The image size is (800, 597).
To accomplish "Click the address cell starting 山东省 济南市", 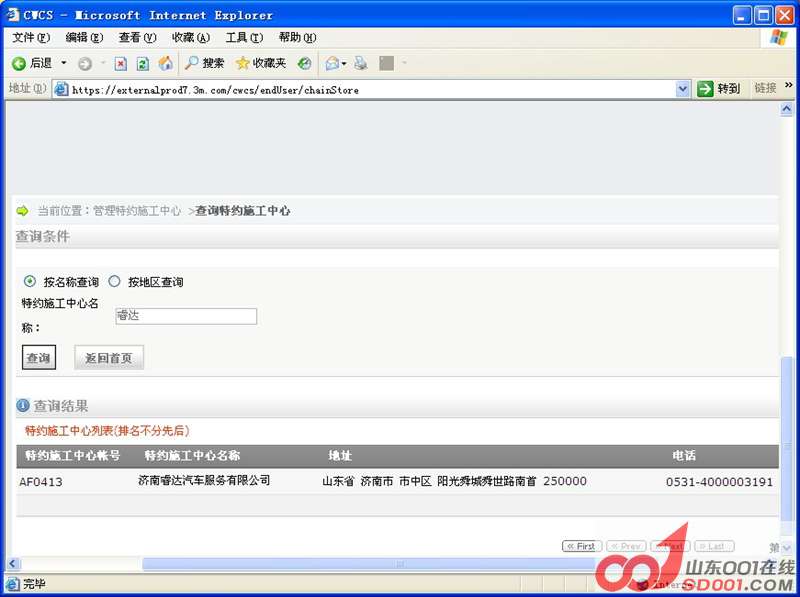I will click(x=454, y=481).
